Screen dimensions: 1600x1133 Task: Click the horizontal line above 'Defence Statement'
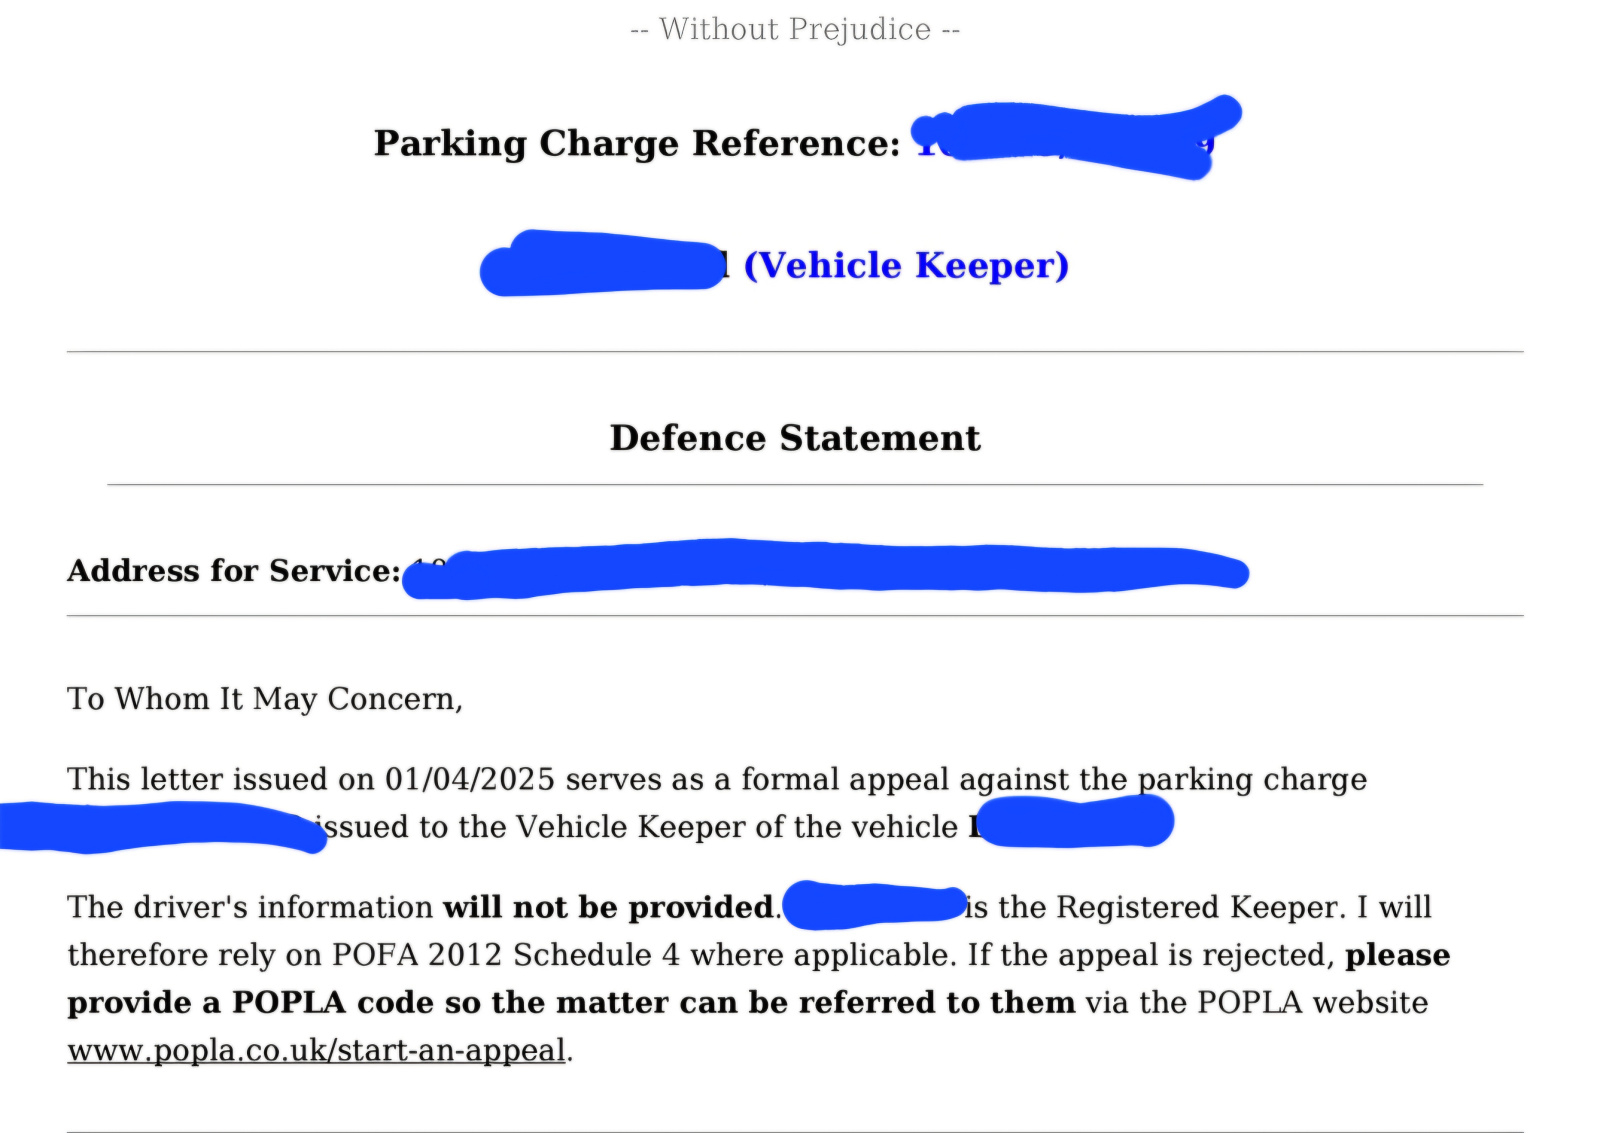795,352
